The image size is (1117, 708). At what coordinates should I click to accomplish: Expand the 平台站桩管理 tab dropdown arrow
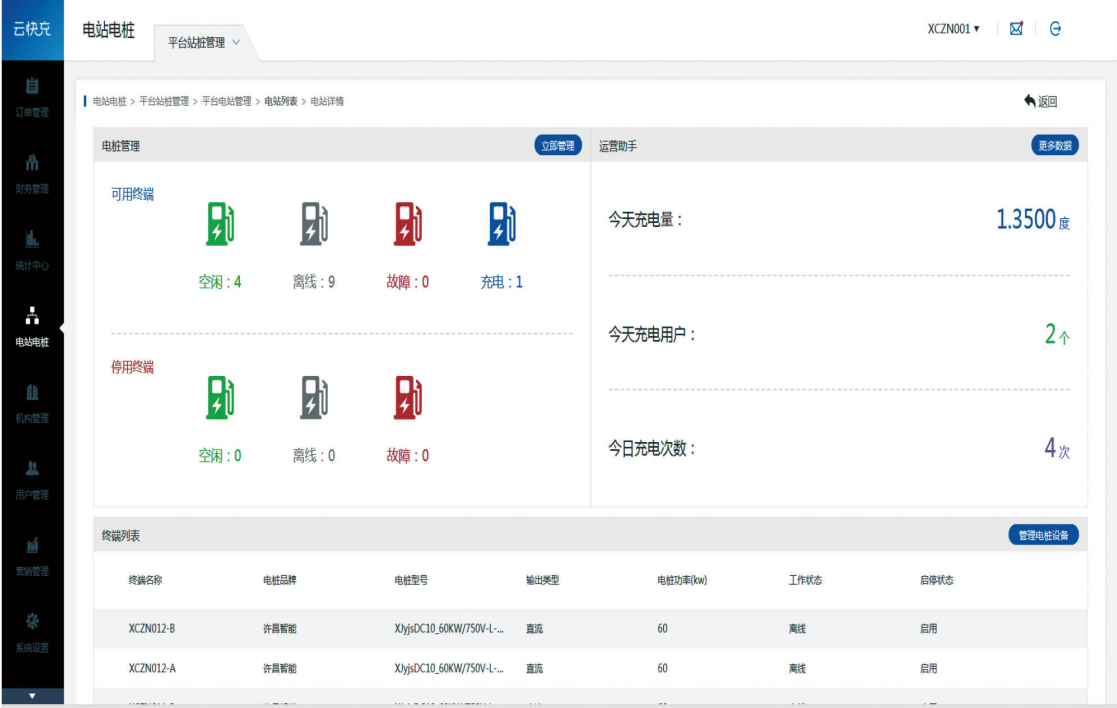pyautogui.click(x=236, y=42)
